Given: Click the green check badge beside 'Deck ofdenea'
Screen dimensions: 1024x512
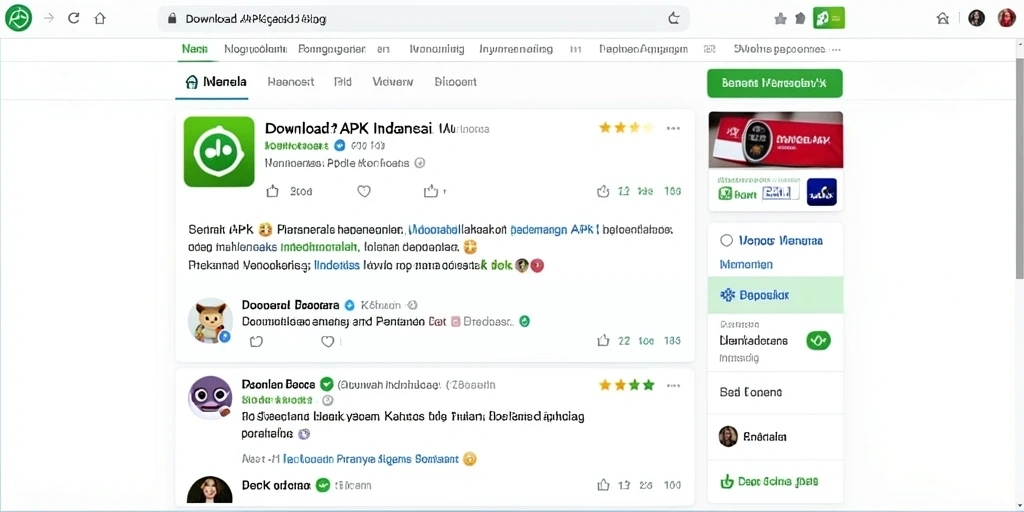Looking at the screenshot, I should (323, 485).
